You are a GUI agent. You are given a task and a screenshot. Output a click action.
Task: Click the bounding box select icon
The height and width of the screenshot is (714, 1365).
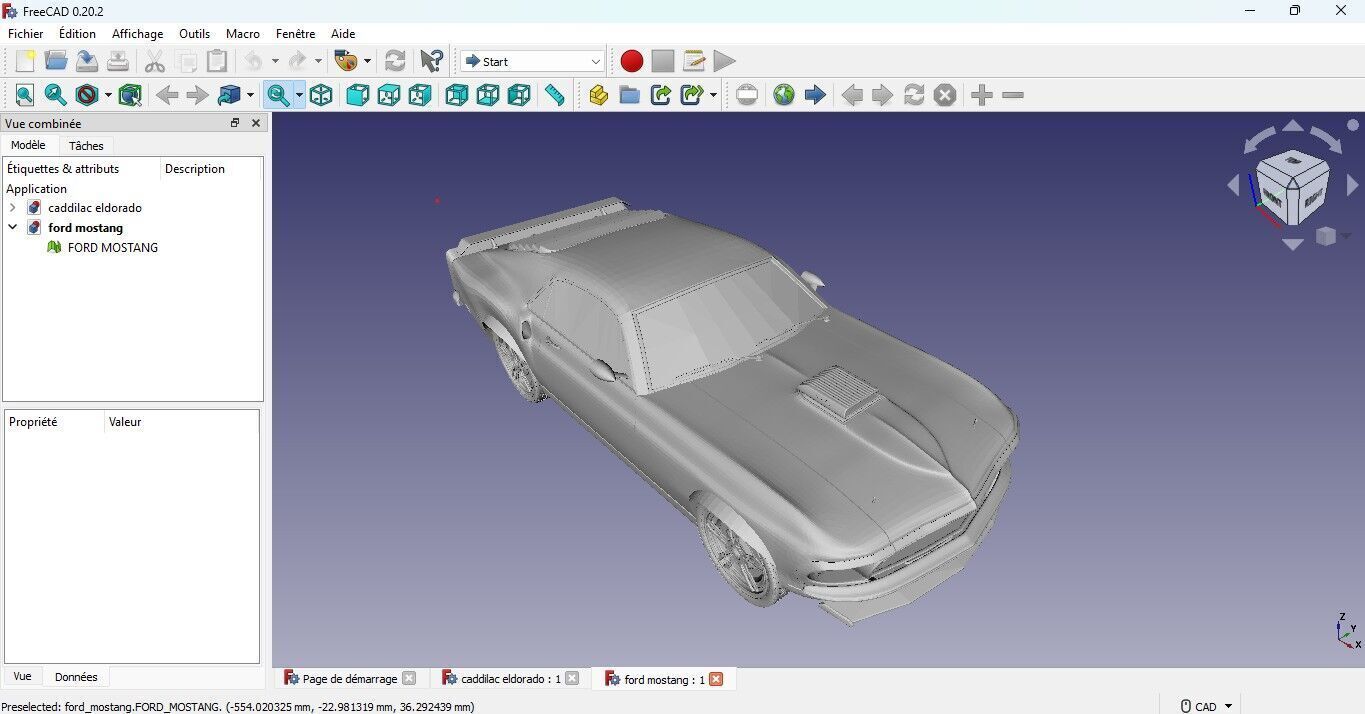pos(130,95)
